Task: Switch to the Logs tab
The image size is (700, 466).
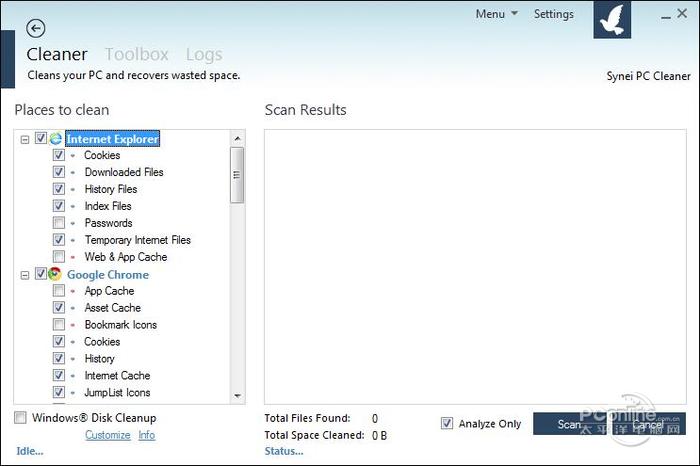Action: 204,54
